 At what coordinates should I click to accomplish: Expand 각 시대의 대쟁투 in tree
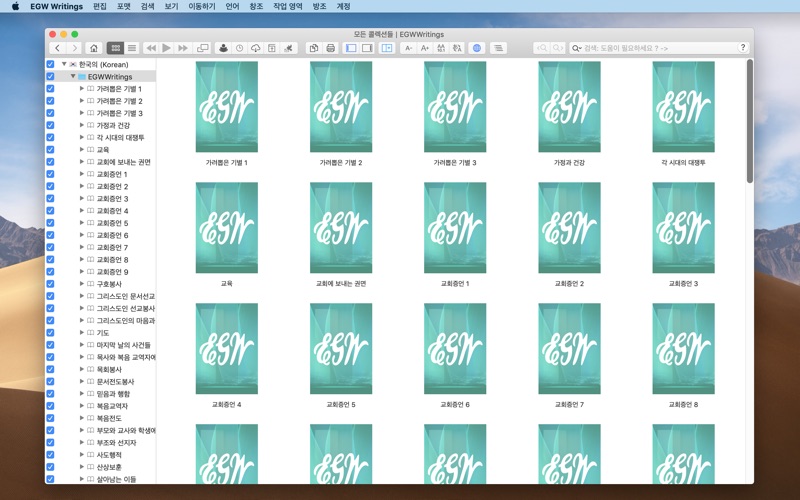pos(82,137)
